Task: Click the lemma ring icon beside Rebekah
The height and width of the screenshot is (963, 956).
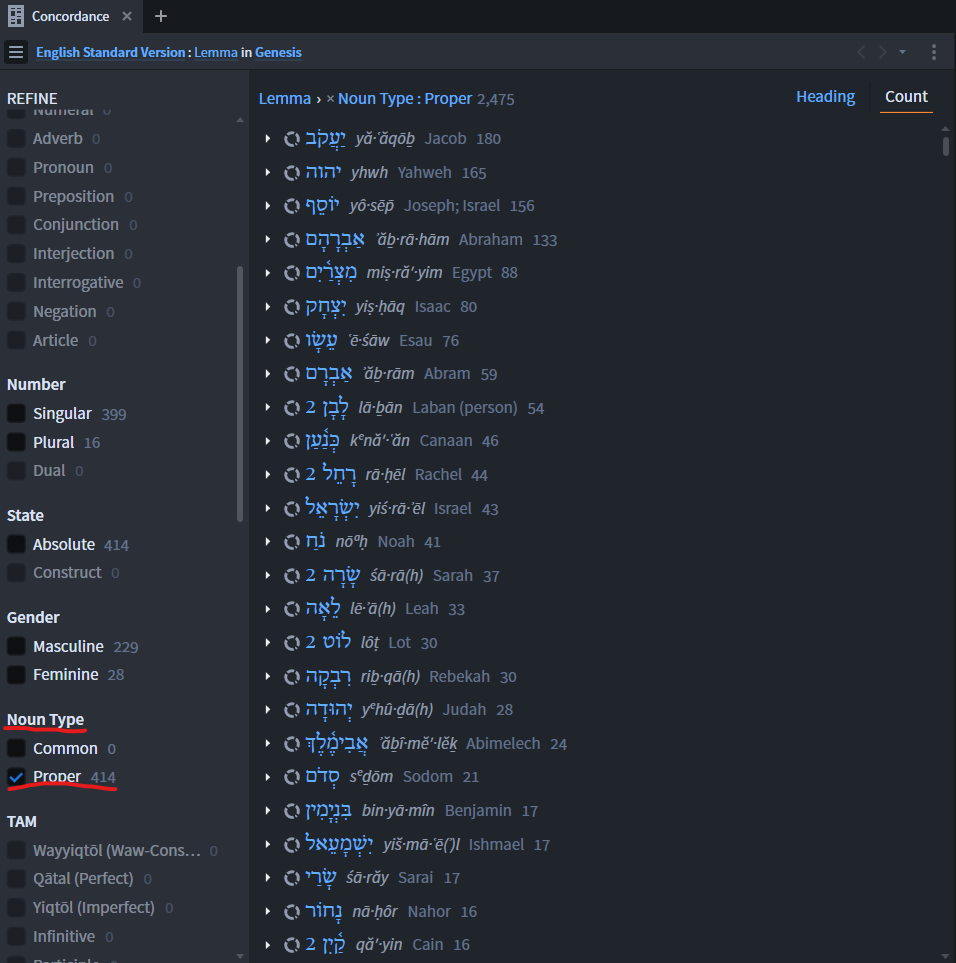Action: click(292, 676)
